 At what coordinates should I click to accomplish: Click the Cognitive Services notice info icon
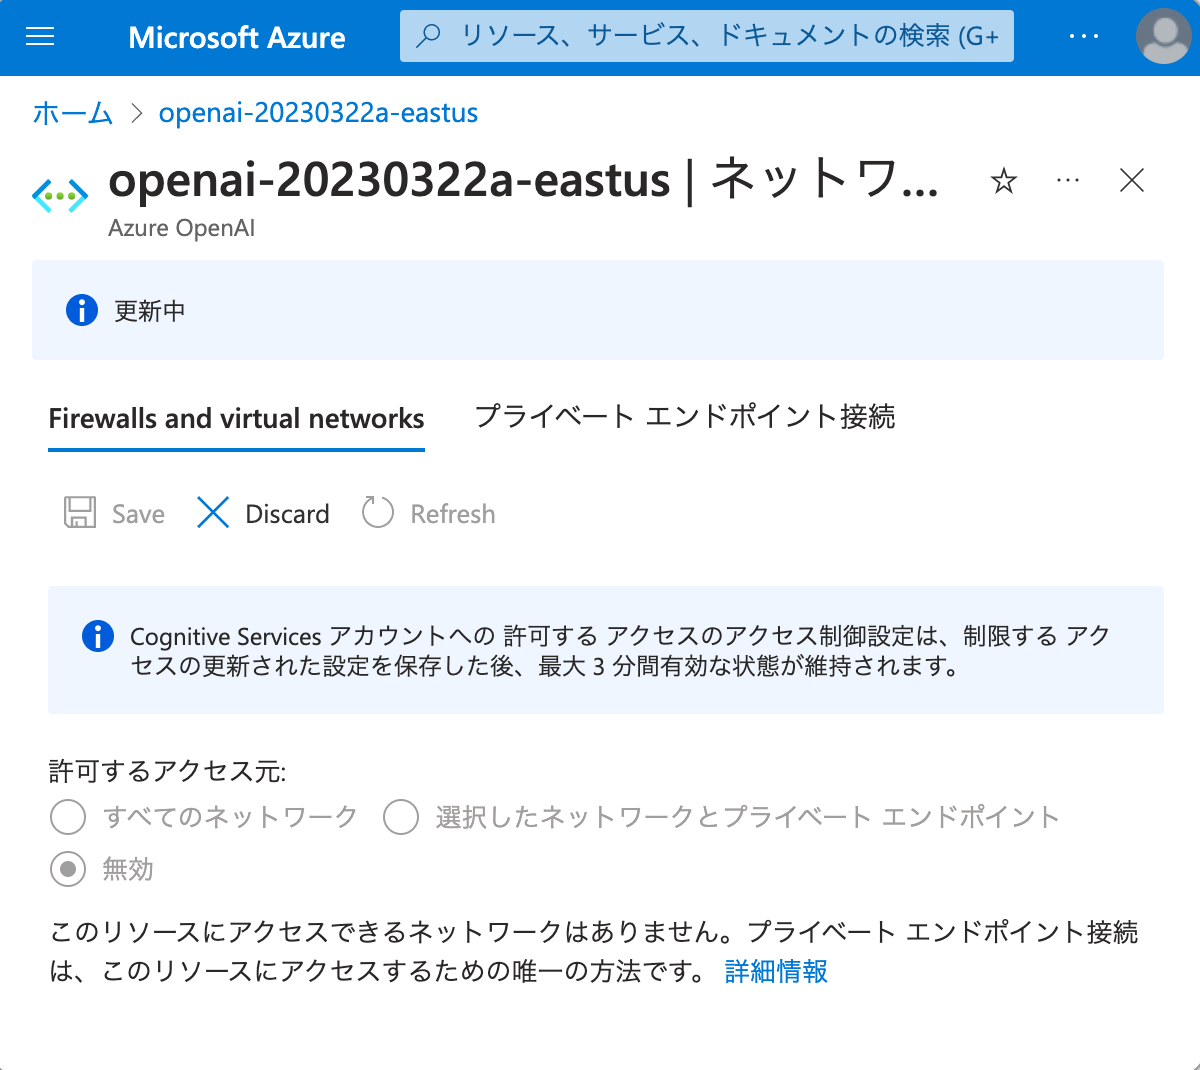[x=97, y=636]
